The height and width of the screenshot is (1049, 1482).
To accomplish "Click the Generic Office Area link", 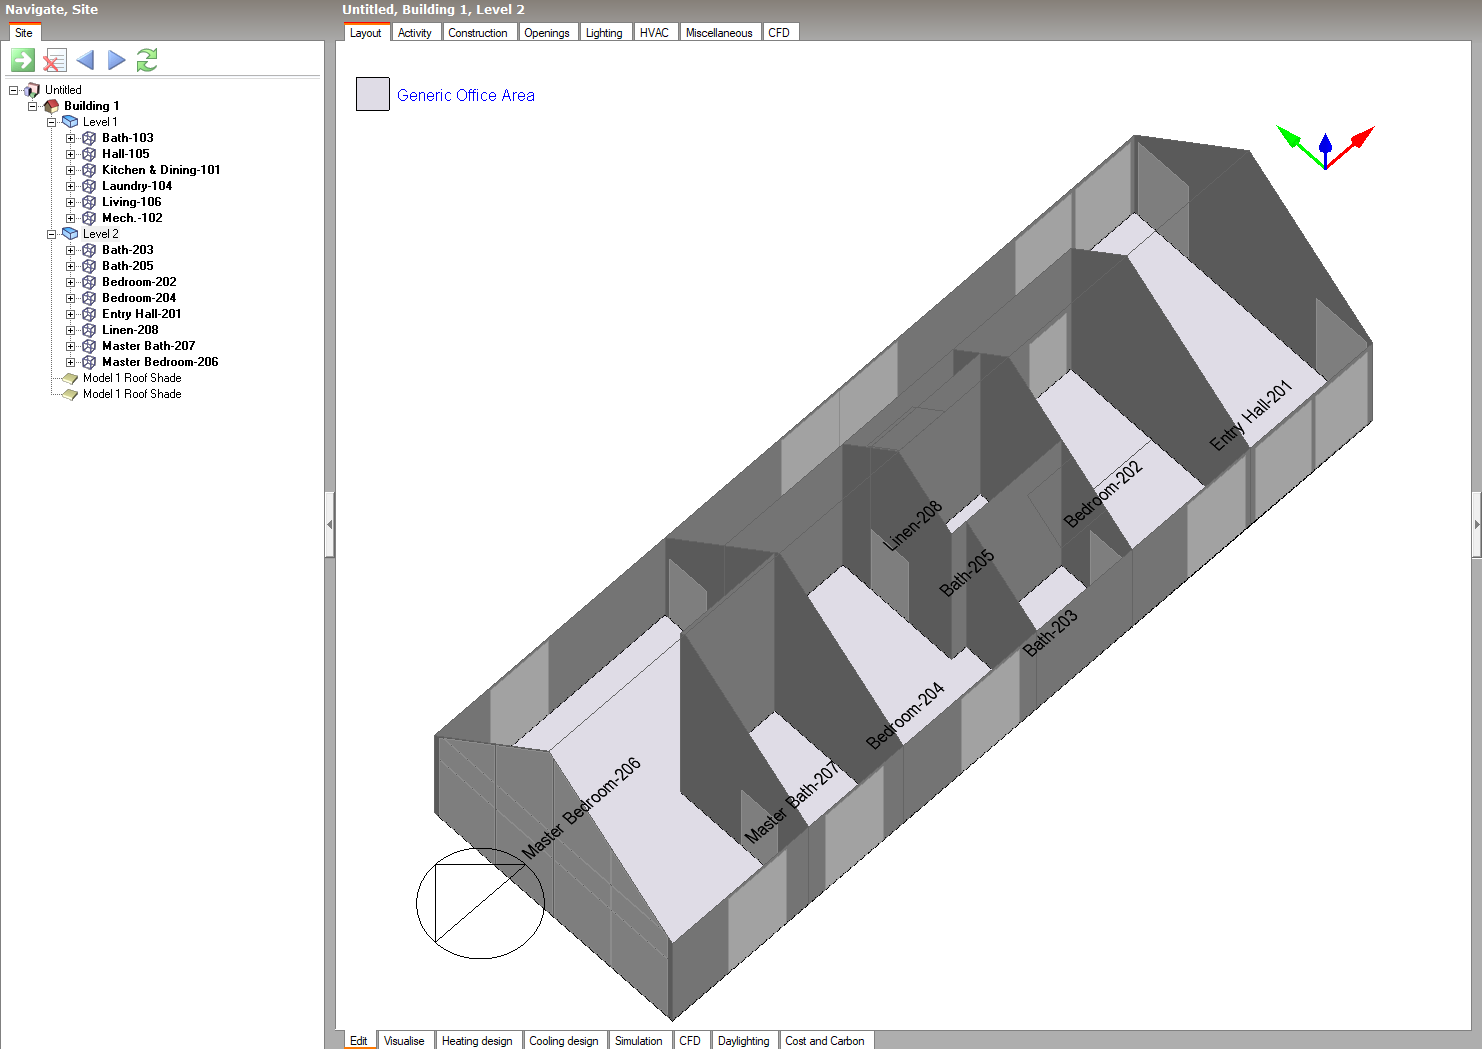I will pyautogui.click(x=465, y=95).
